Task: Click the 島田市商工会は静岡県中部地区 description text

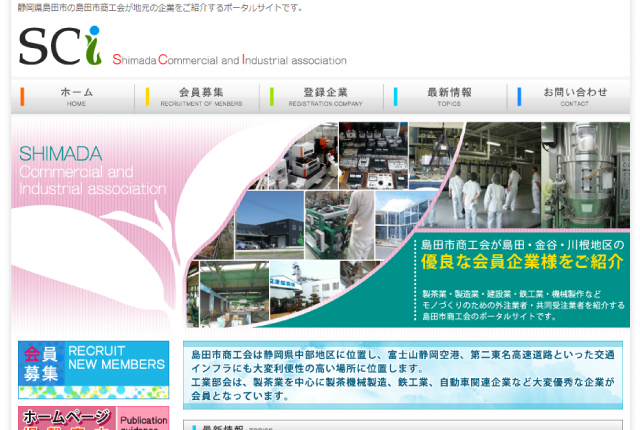Action: (403, 375)
